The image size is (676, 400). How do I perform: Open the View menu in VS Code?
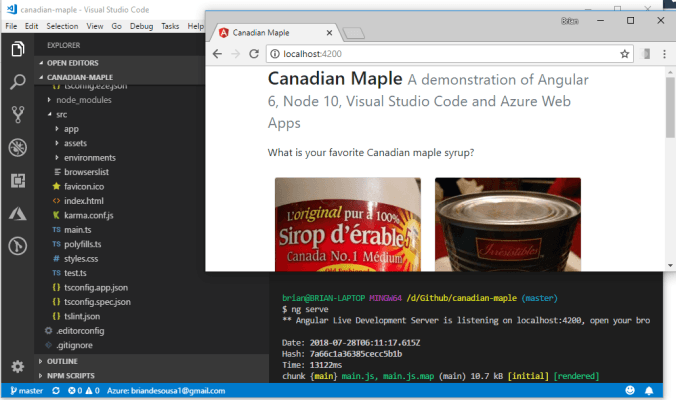tap(95, 26)
